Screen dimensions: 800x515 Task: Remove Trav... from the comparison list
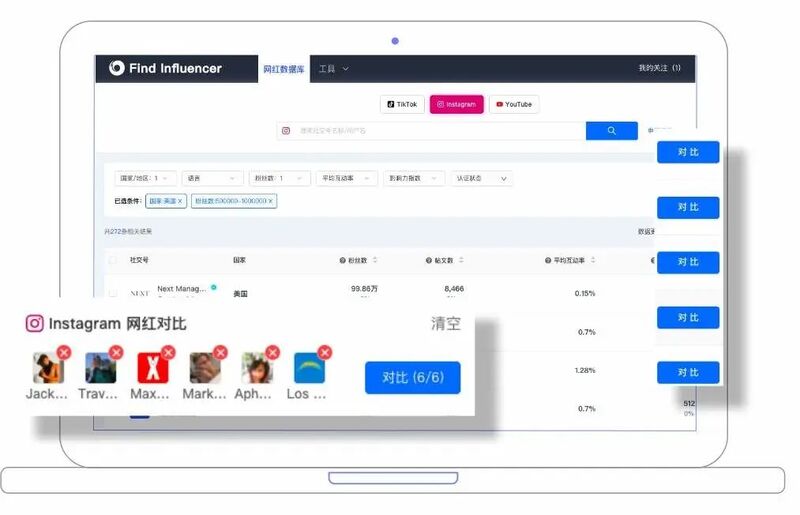coord(116,352)
